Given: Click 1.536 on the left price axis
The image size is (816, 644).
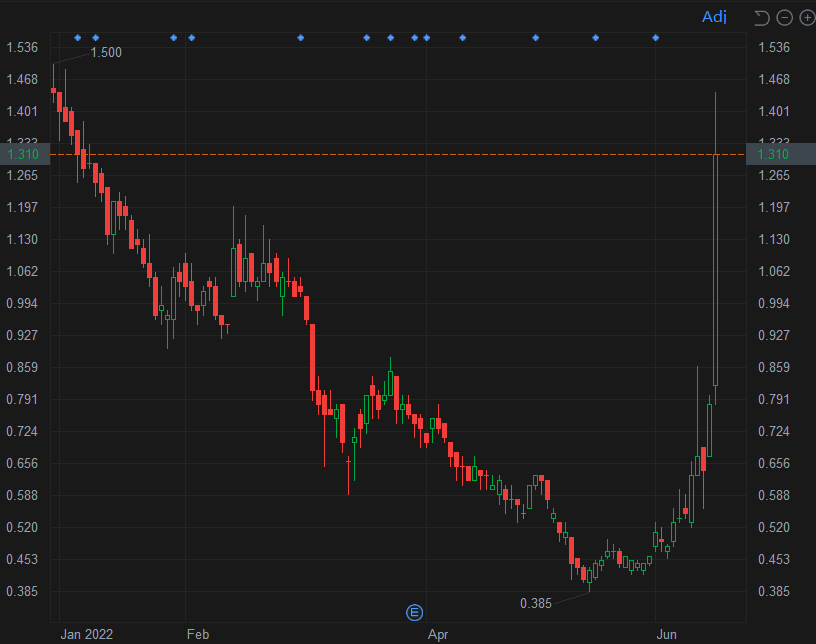Looking at the screenshot, I should 22,47.
